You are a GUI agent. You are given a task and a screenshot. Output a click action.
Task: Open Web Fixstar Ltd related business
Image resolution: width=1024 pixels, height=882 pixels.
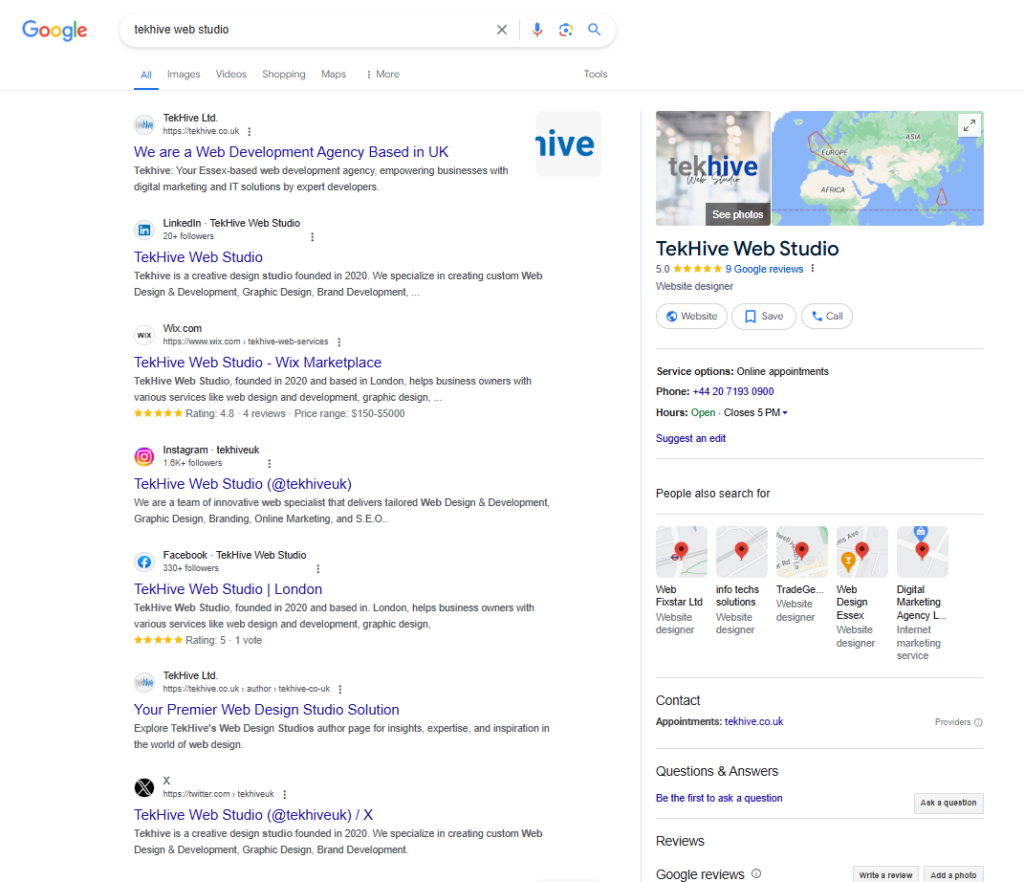(681, 580)
